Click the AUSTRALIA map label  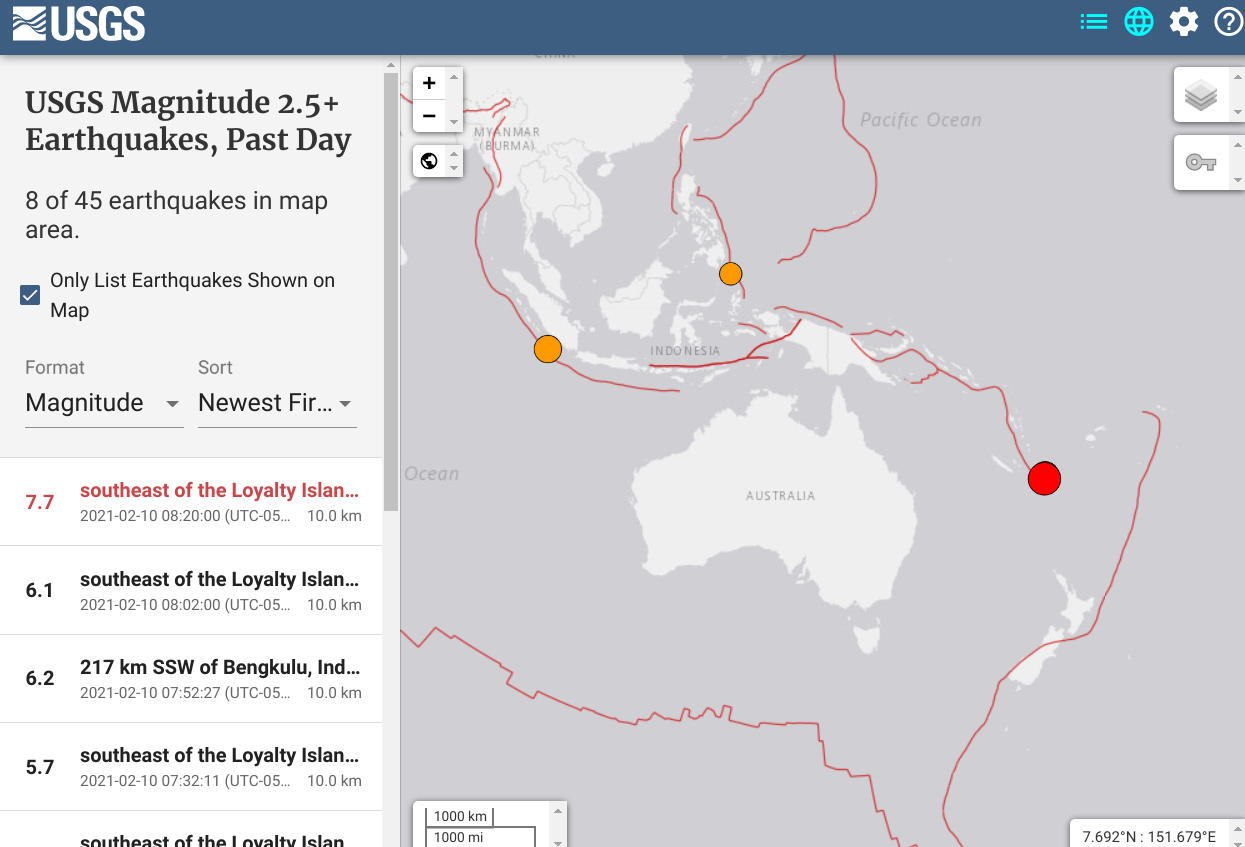[780, 496]
